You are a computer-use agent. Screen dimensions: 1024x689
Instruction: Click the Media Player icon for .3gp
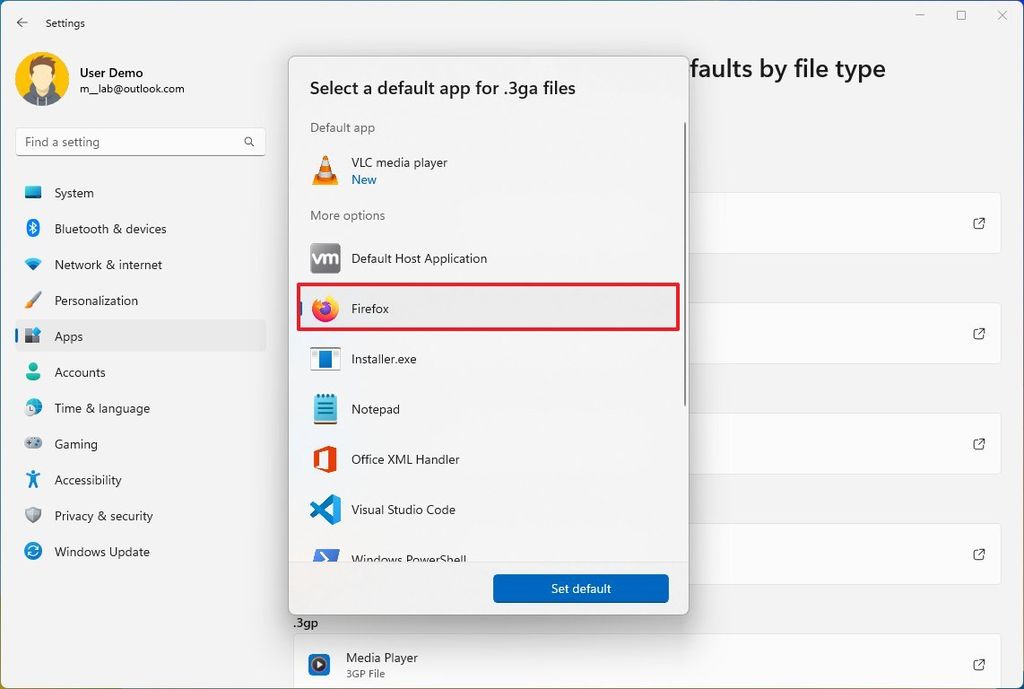click(319, 664)
